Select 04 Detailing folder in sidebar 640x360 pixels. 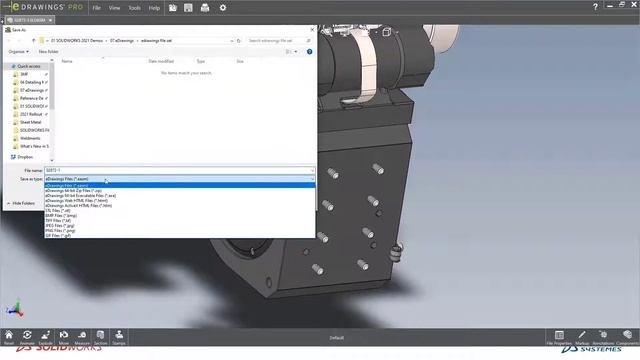point(31,82)
